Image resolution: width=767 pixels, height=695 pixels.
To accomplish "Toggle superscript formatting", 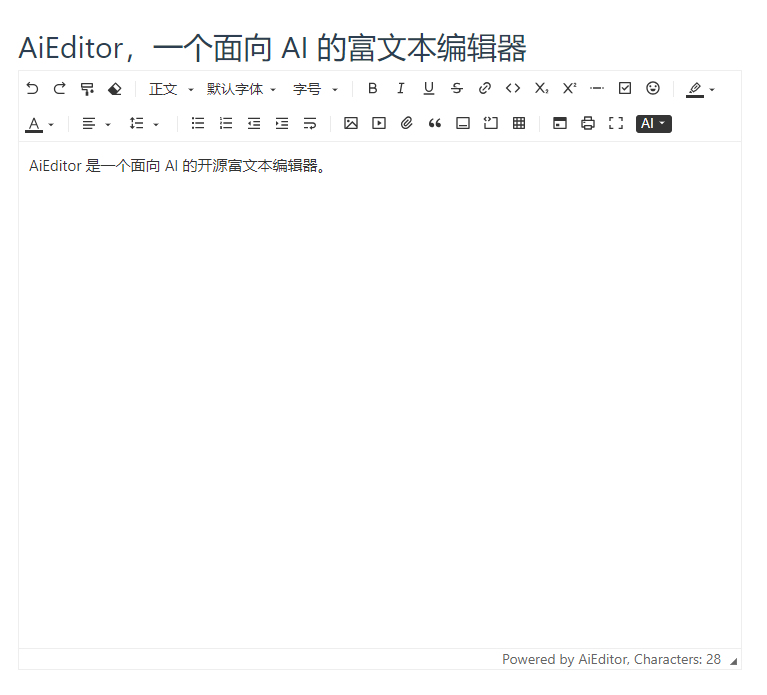I will 569,89.
